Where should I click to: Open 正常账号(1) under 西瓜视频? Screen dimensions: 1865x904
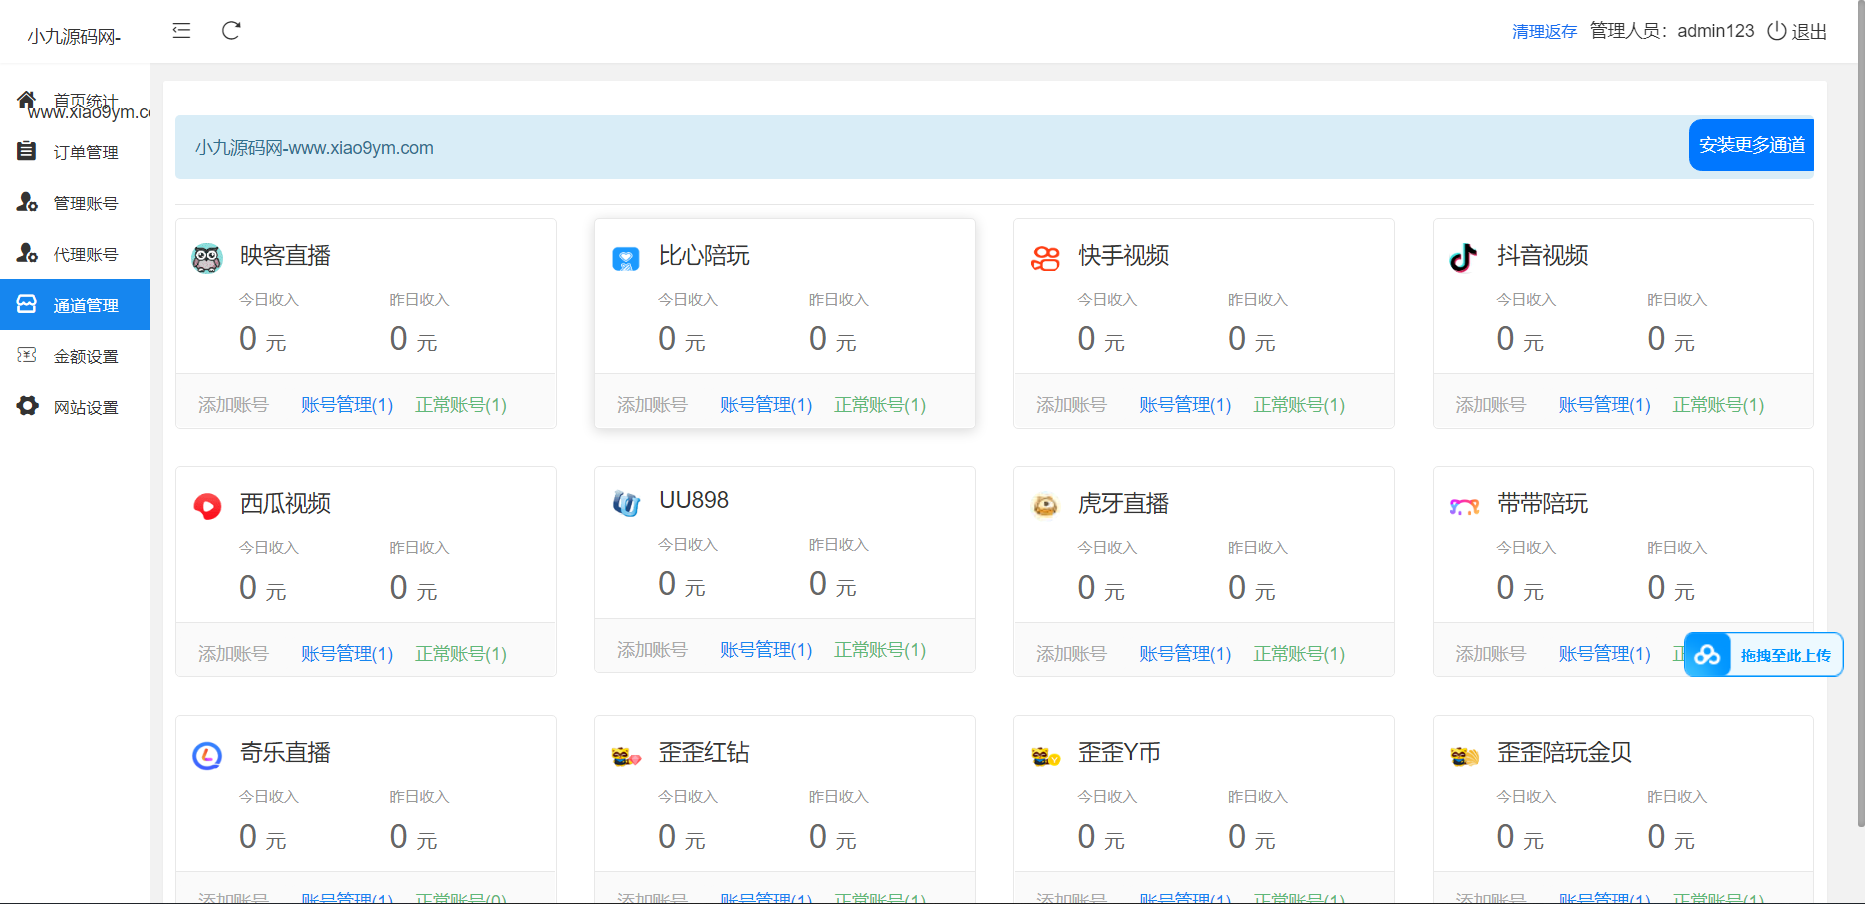[x=461, y=654]
